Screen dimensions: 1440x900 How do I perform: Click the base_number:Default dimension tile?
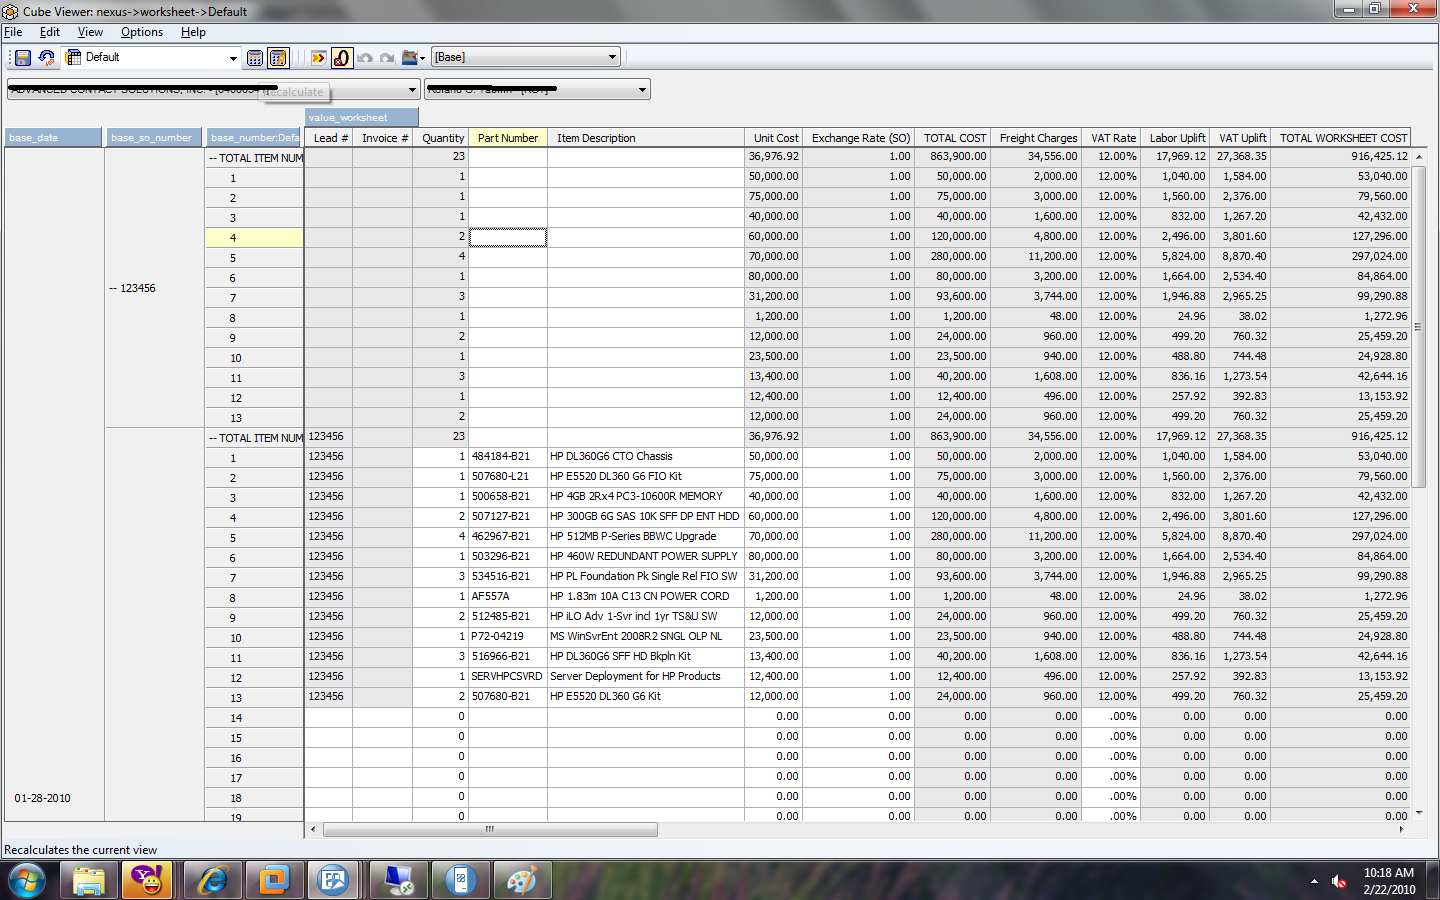(x=254, y=138)
